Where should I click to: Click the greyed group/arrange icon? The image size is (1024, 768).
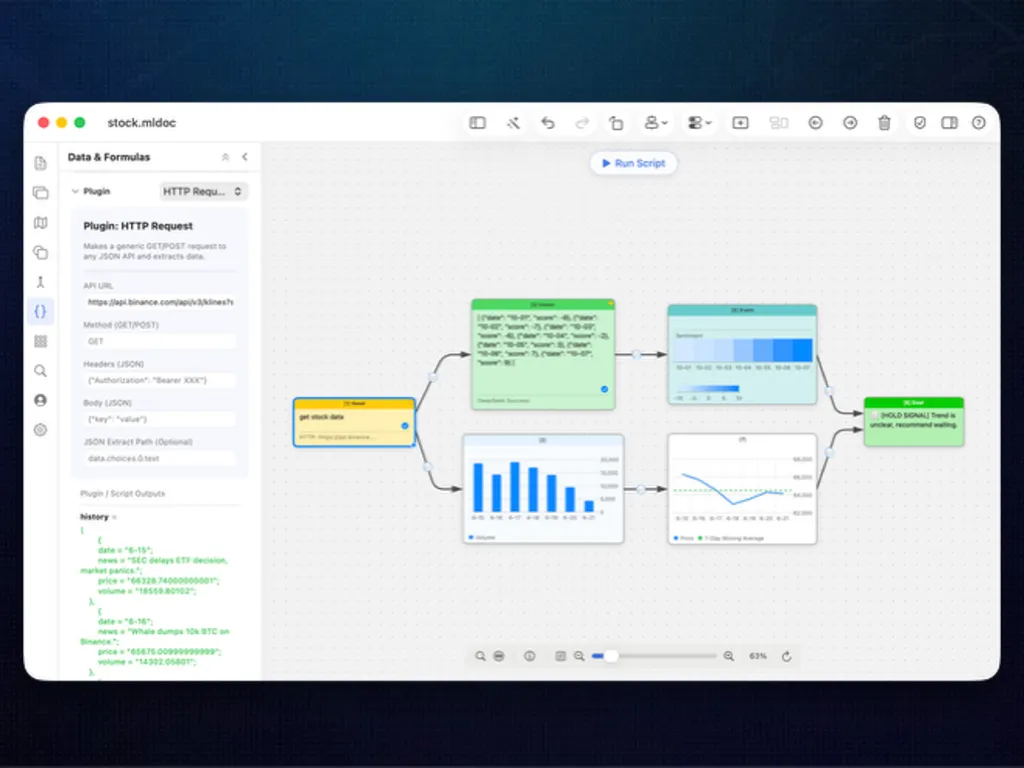[778, 123]
